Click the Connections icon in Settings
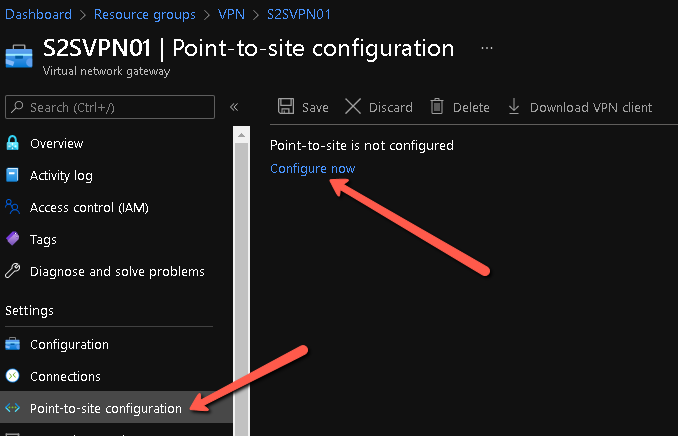This screenshot has width=678, height=436. [13, 376]
